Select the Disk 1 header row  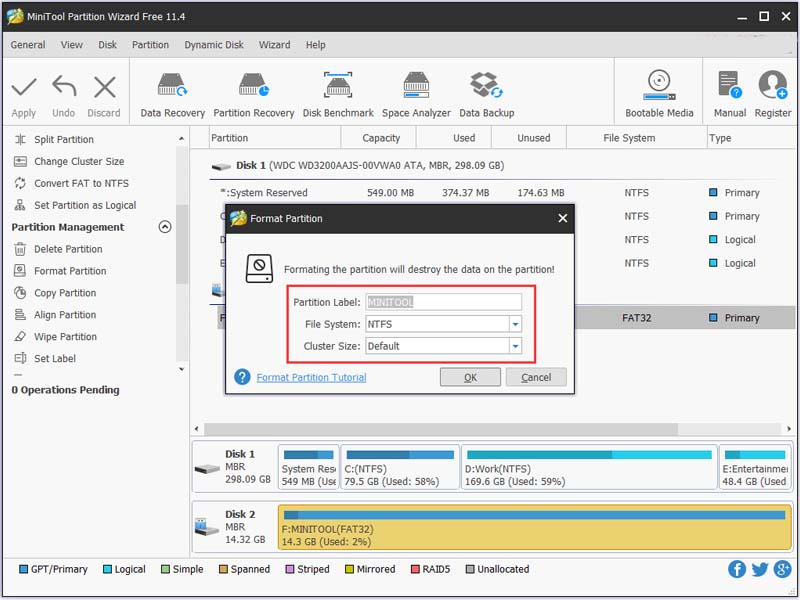click(x=503, y=165)
